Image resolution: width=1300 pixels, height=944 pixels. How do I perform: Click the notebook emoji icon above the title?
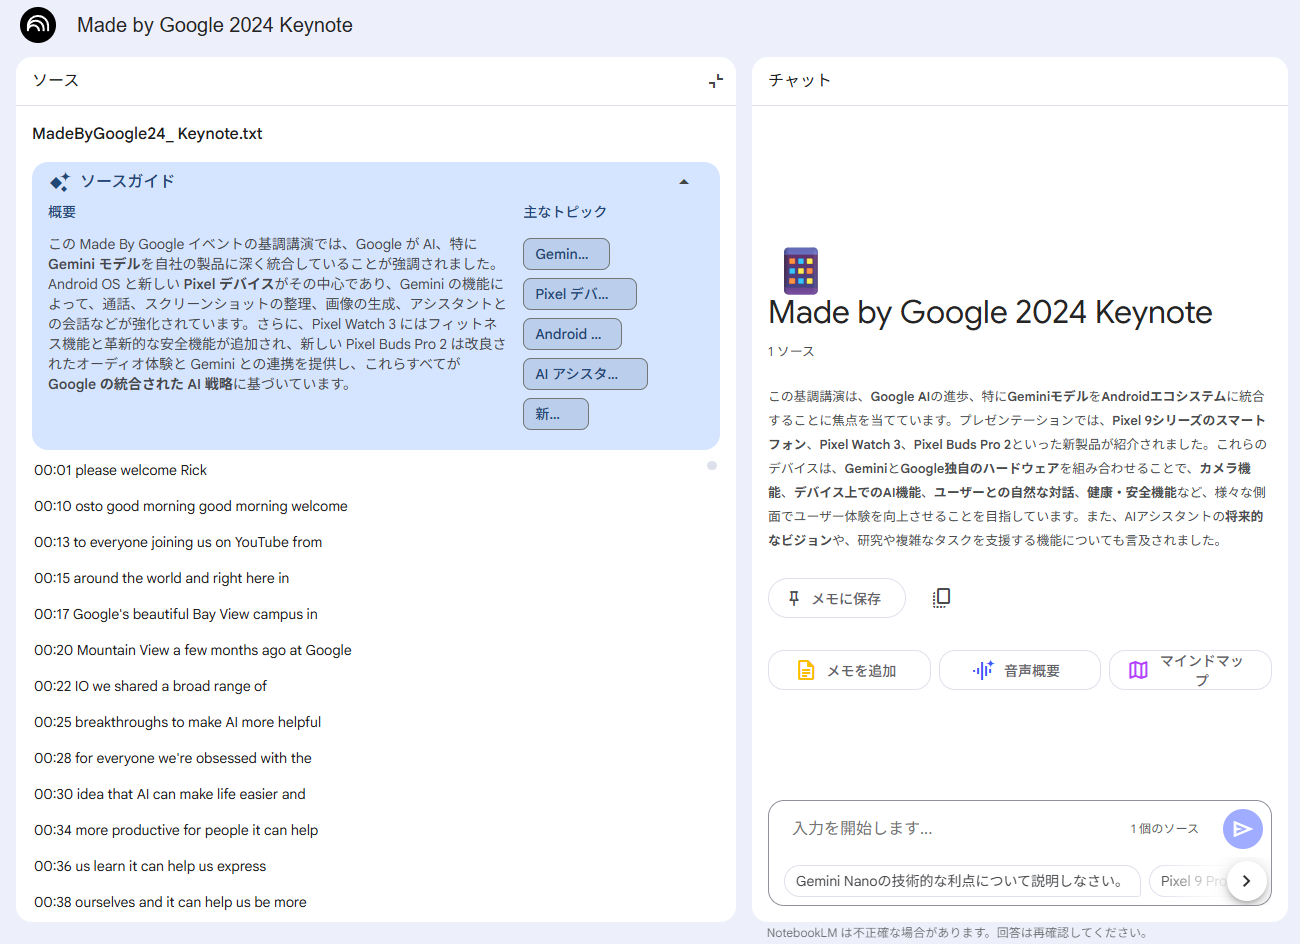801,271
